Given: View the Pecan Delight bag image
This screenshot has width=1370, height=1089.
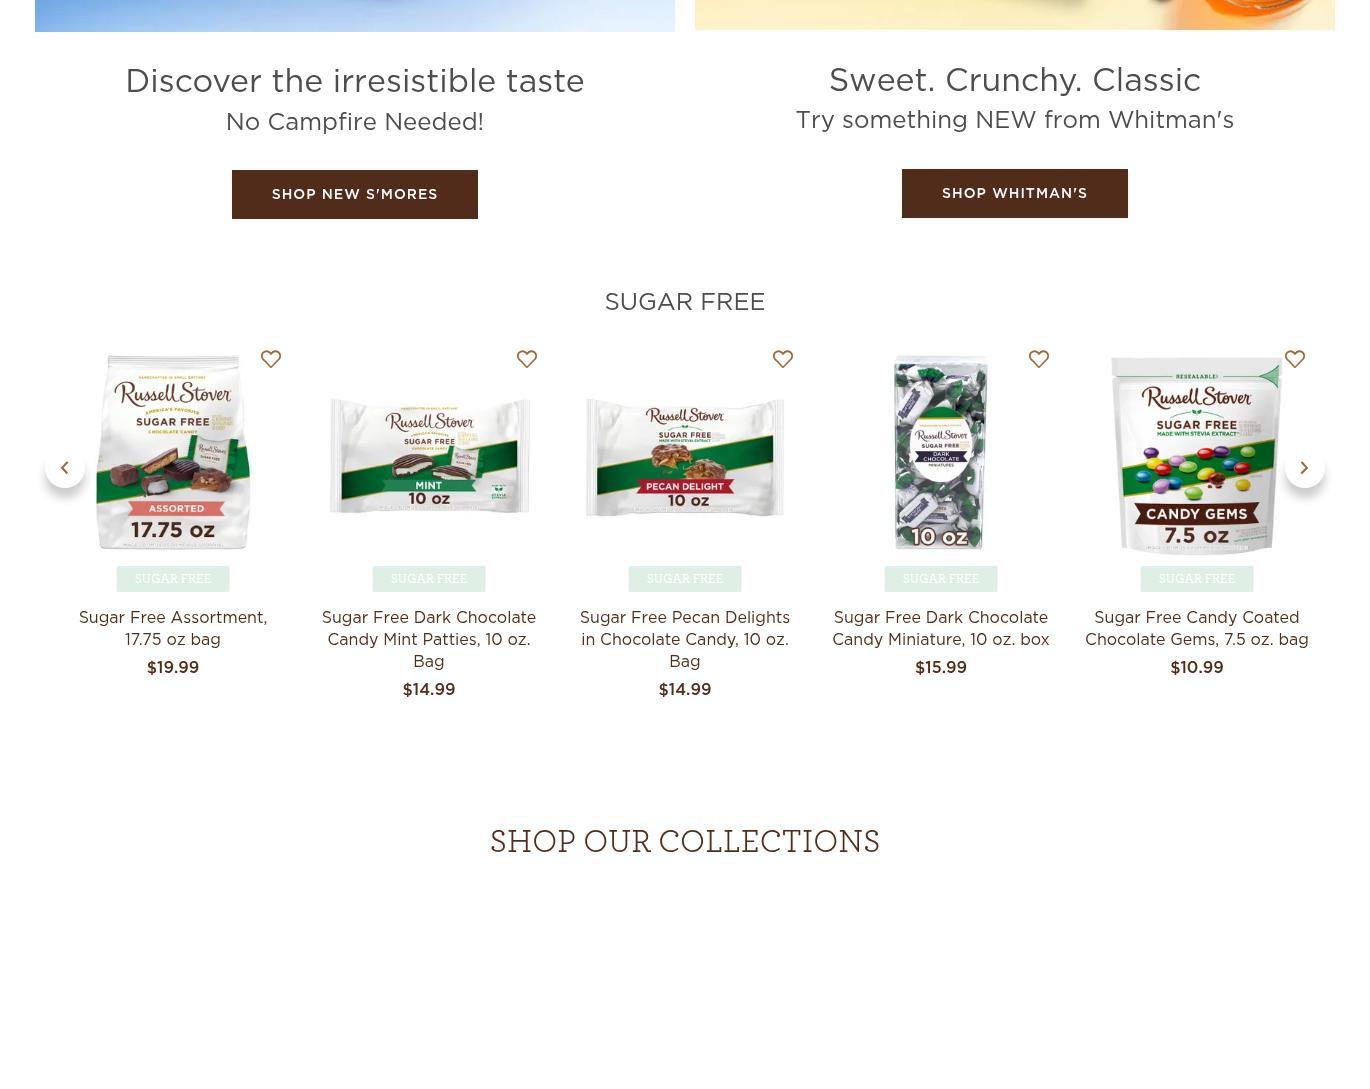Looking at the screenshot, I should tap(685, 457).
